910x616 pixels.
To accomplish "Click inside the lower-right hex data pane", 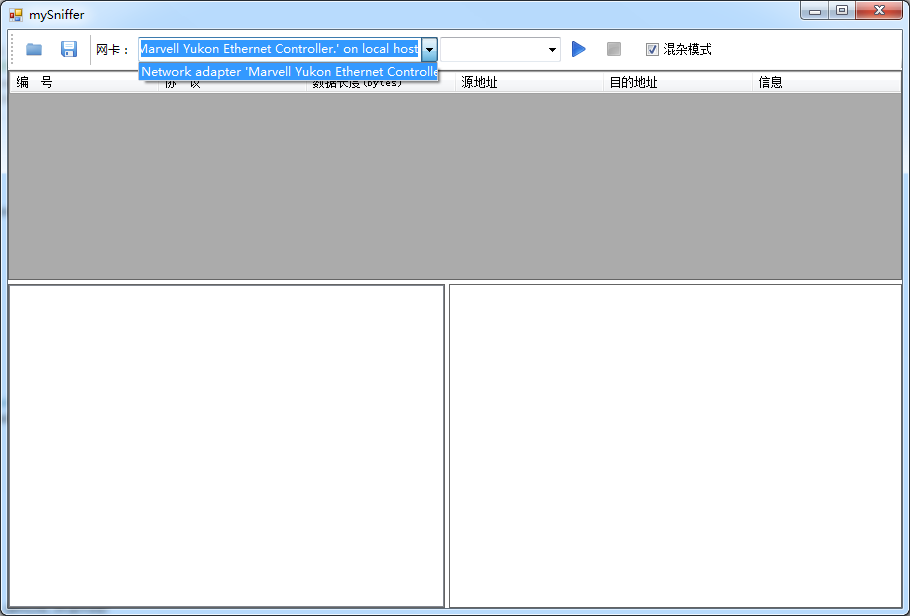I will (676, 446).
